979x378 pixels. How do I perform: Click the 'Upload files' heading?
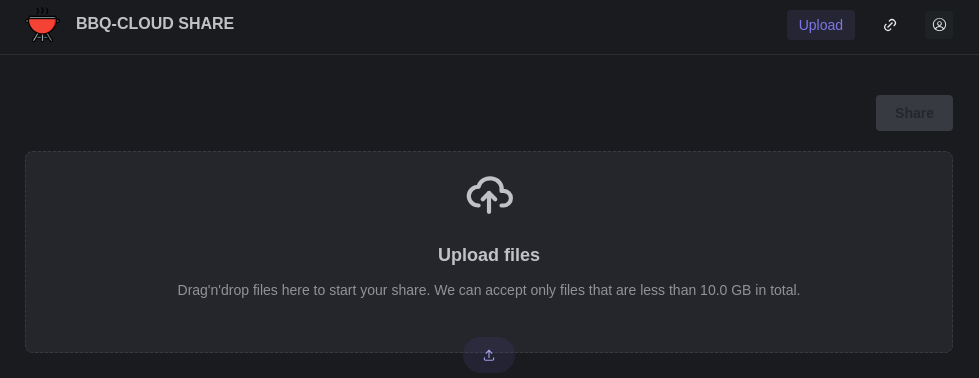489,255
